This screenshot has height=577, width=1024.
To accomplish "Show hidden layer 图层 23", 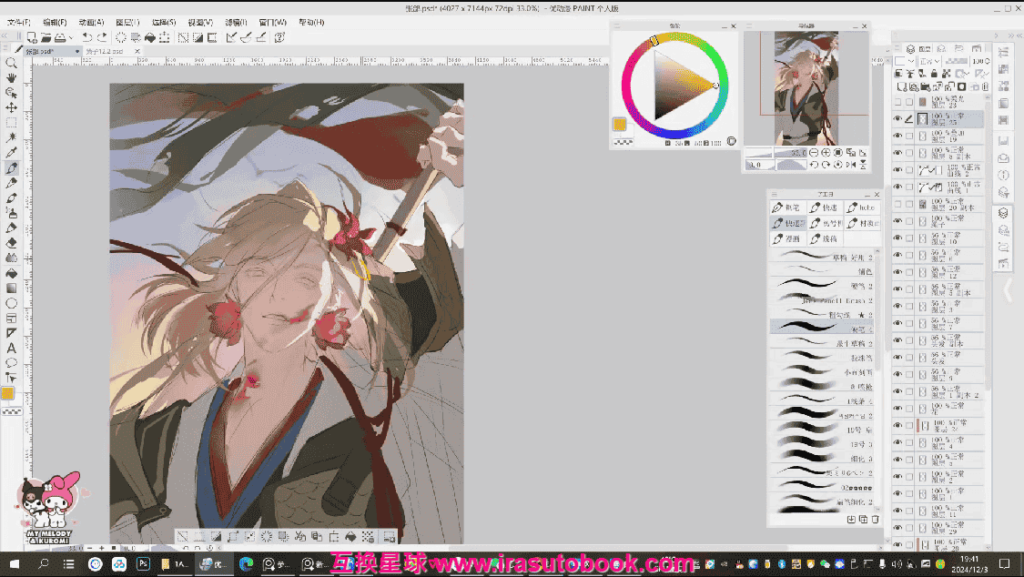I will point(898,102).
